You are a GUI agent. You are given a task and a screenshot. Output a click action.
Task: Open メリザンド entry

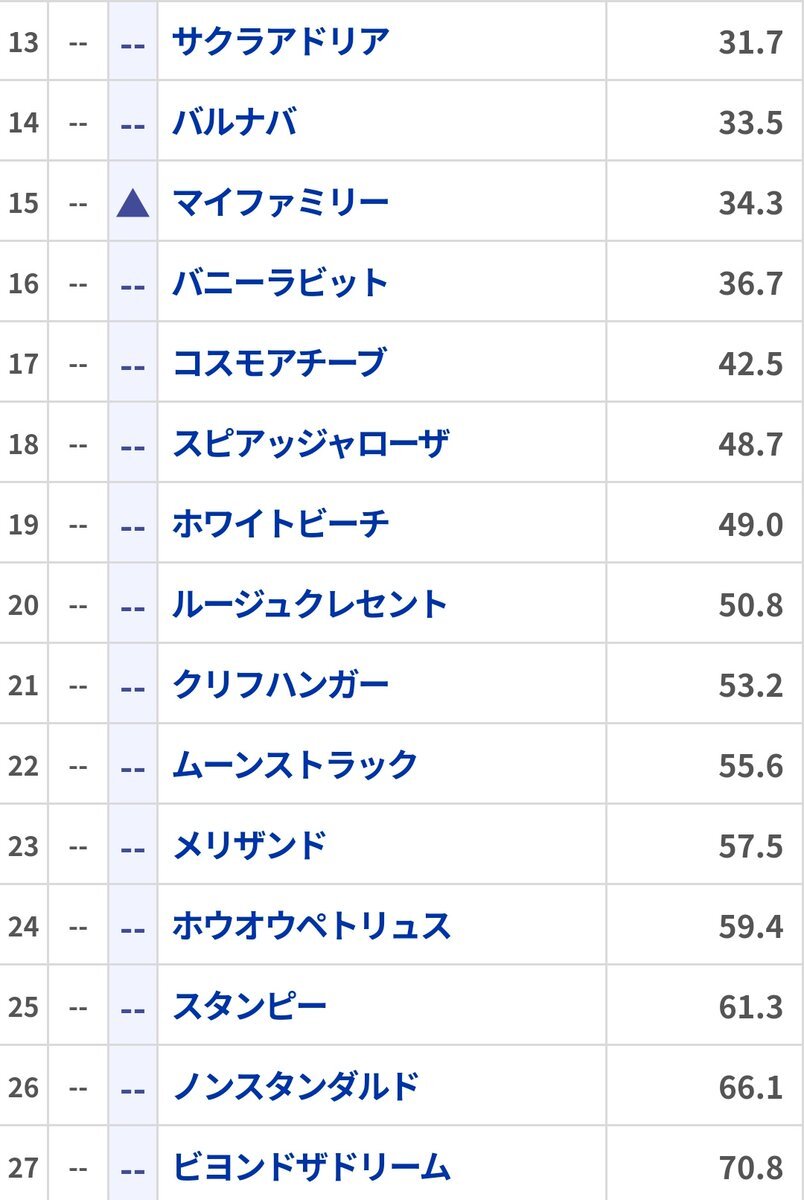(x=250, y=846)
